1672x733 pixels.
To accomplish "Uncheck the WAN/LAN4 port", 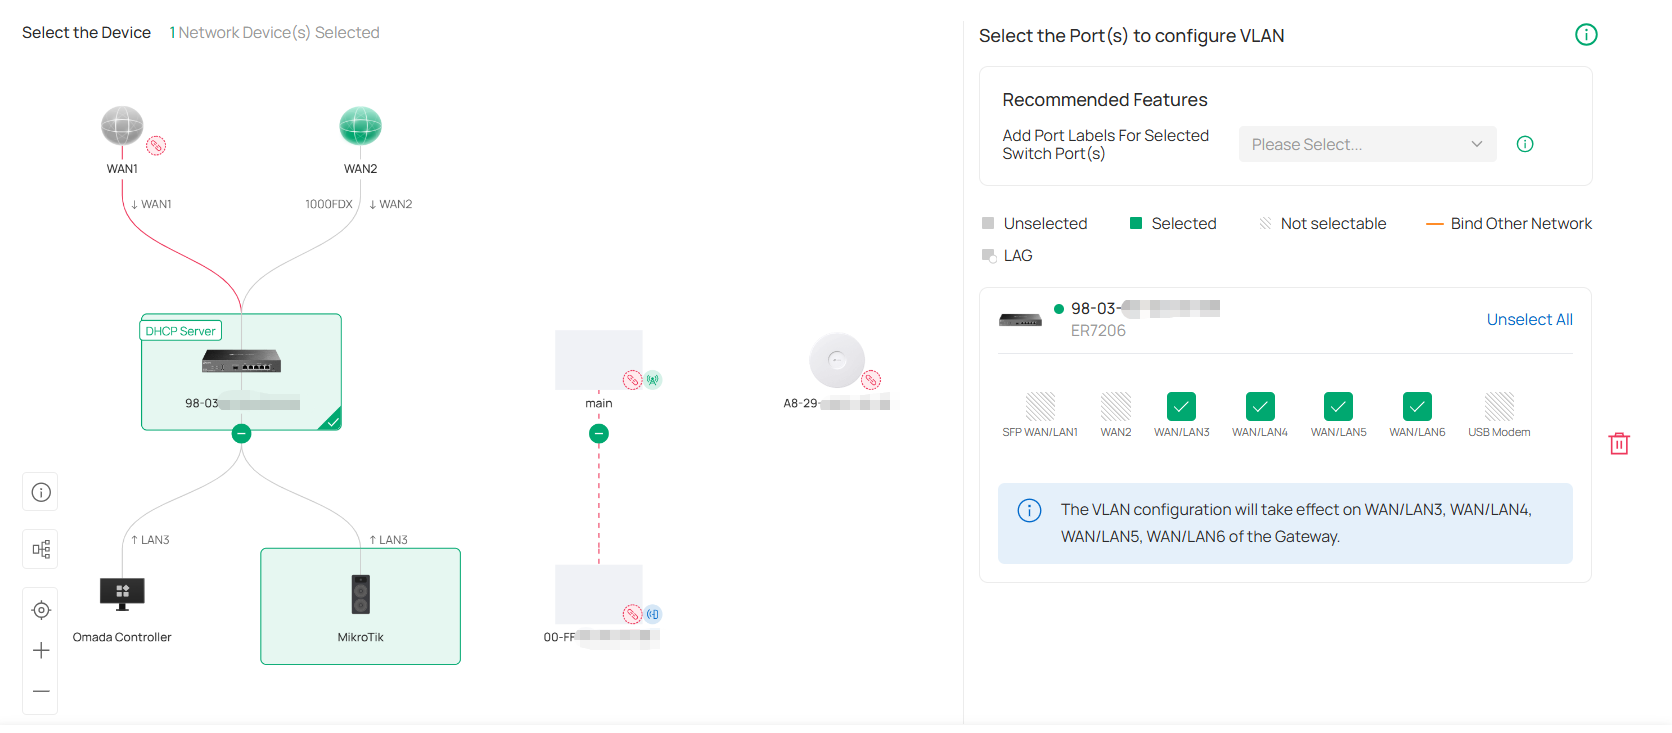I will (x=1260, y=406).
